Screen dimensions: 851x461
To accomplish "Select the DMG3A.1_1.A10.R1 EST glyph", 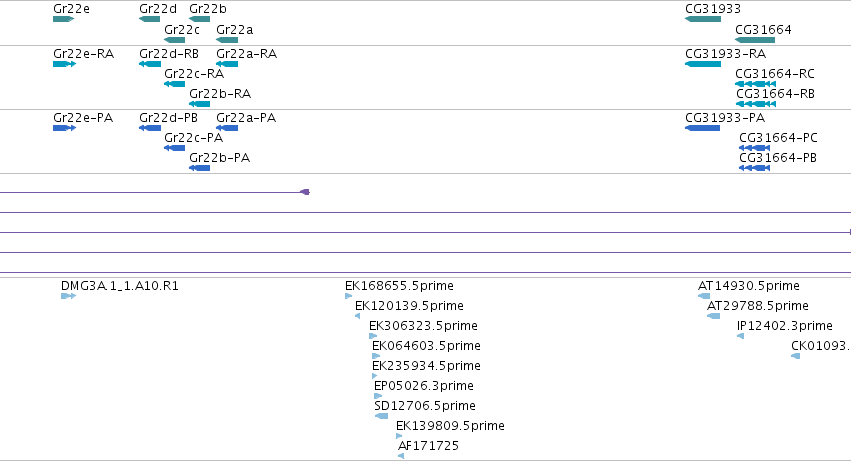I will pyautogui.click(x=68, y=296).
